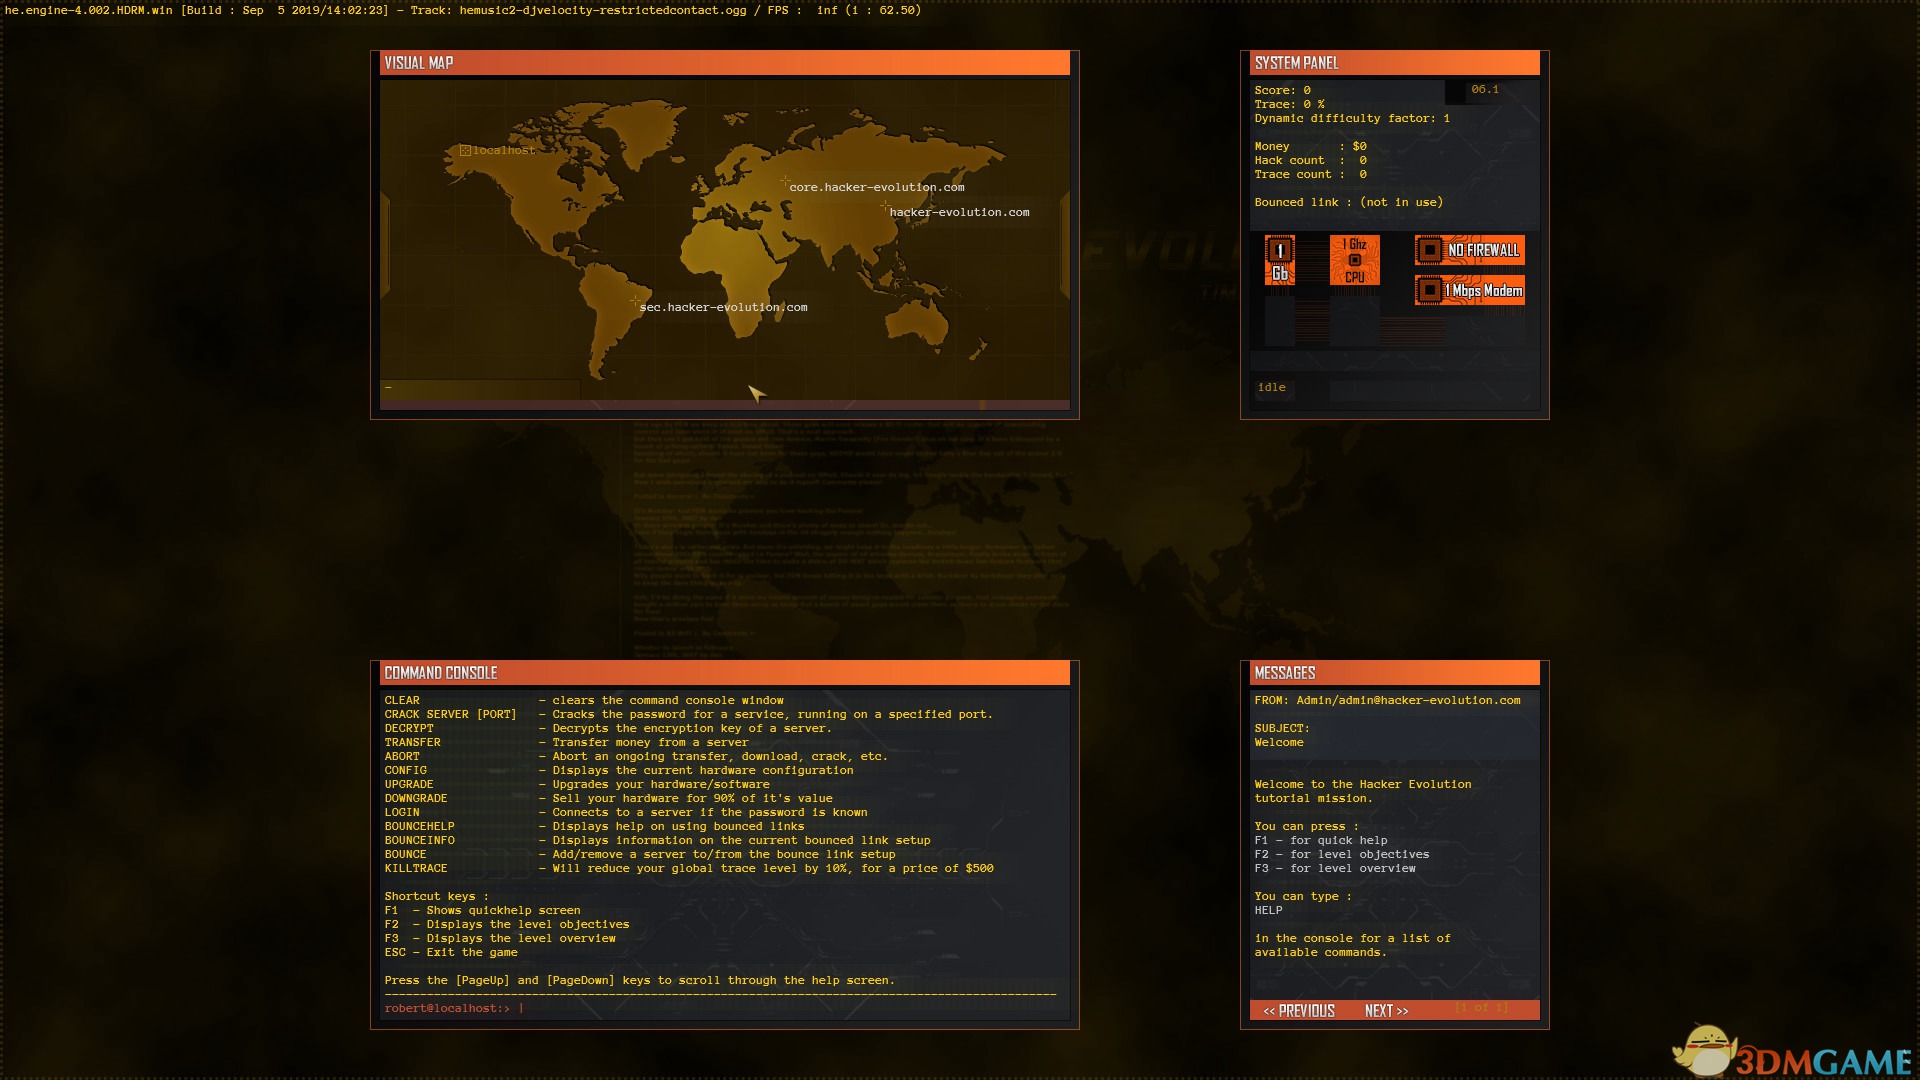This screenshot has width=1920, height=1080.
Task: Click 'Bounced link : (not in use)' text
Action: click(1349, 203)
